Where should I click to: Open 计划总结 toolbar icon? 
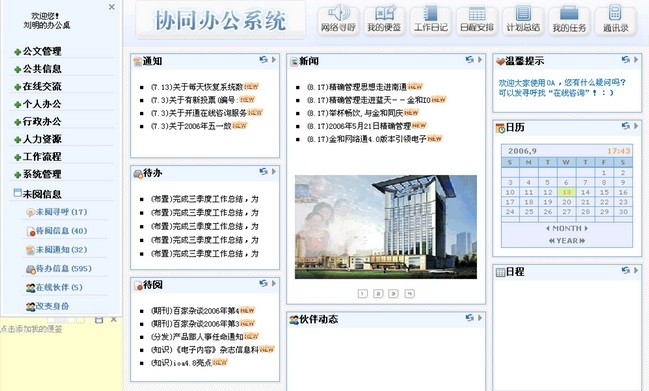tap(523, 20)
